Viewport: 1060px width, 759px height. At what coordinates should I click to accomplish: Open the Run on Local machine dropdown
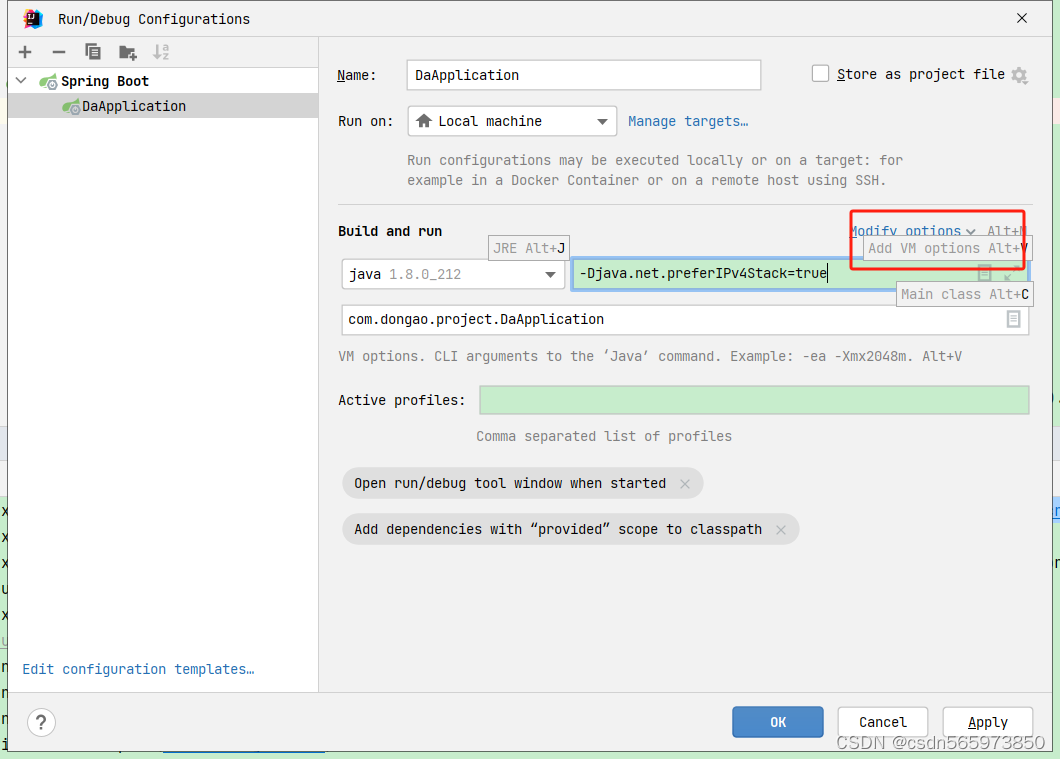(x=600, y=121)
